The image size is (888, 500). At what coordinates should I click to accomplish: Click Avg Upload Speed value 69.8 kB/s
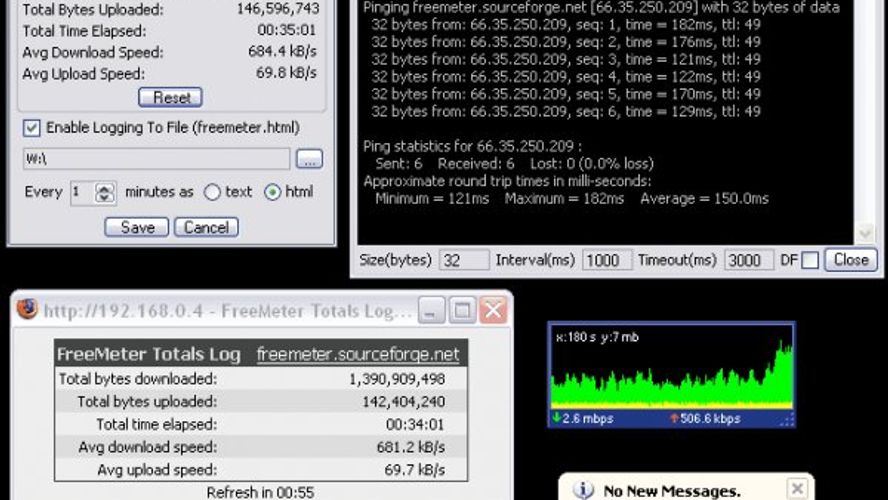click(286, 73)
